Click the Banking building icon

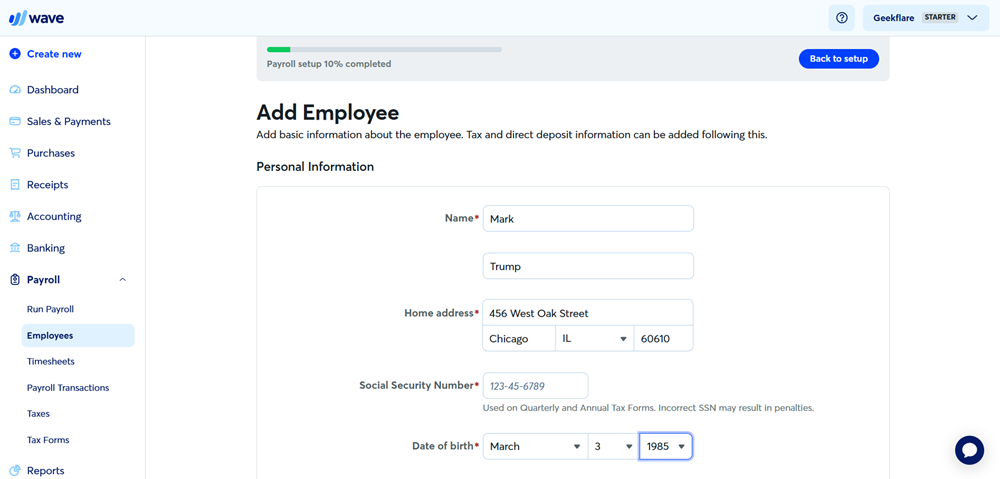pyautogui.click(x=15, y=248)
